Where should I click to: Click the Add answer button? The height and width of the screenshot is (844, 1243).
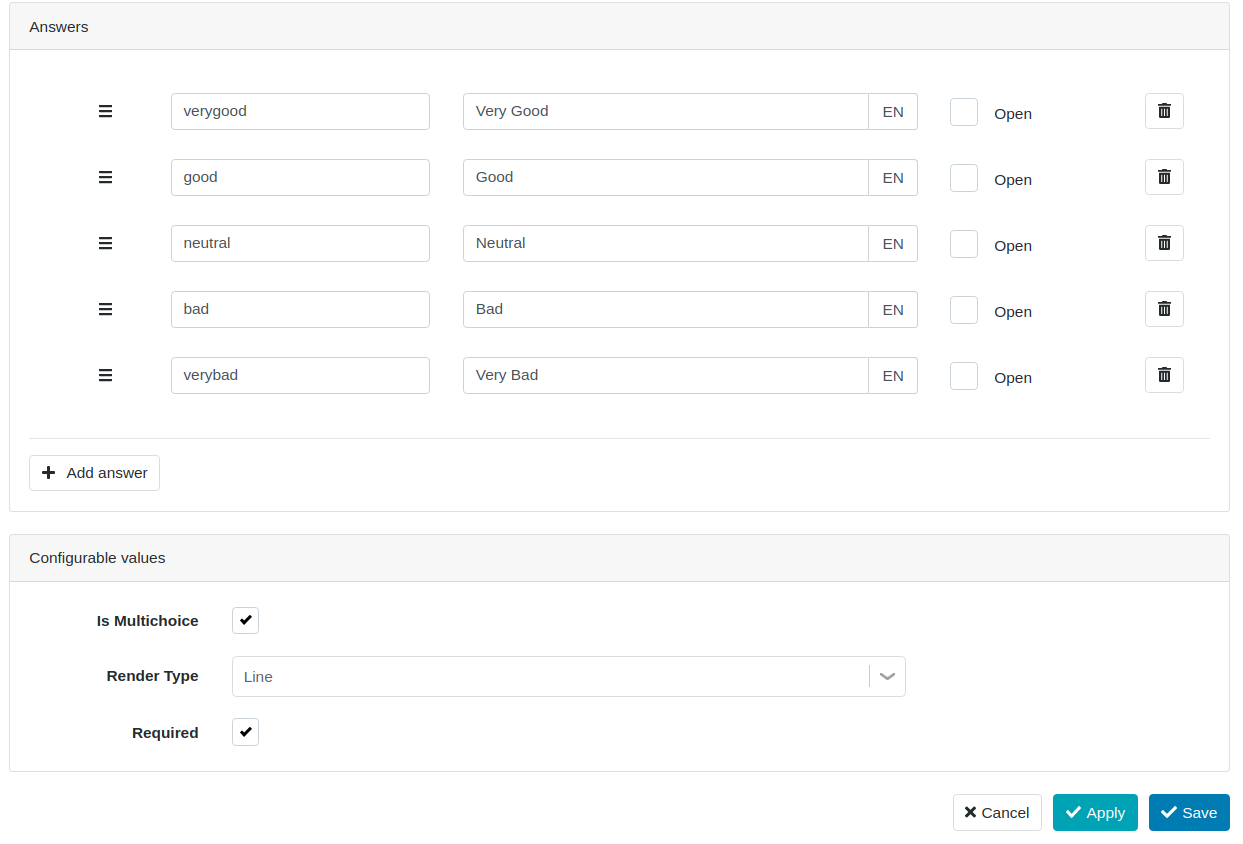[94, 473]
